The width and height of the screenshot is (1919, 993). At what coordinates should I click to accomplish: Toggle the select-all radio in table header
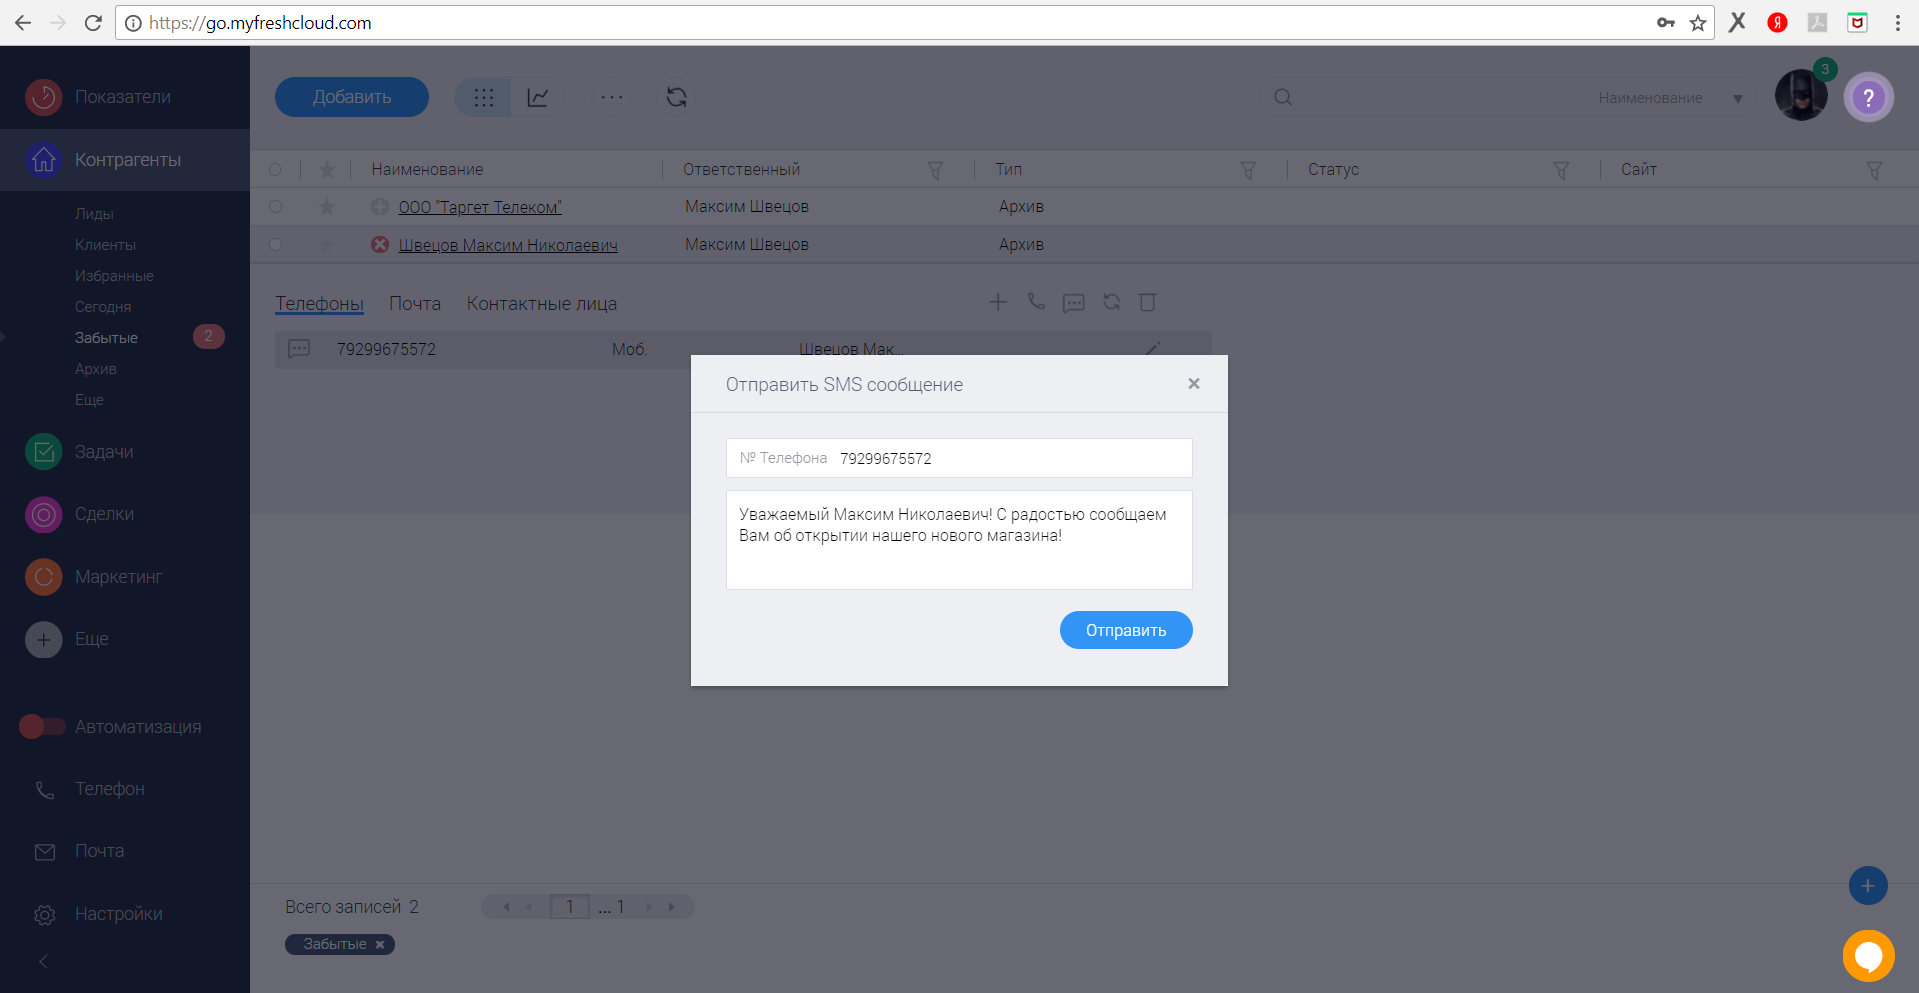coord(275,170)
